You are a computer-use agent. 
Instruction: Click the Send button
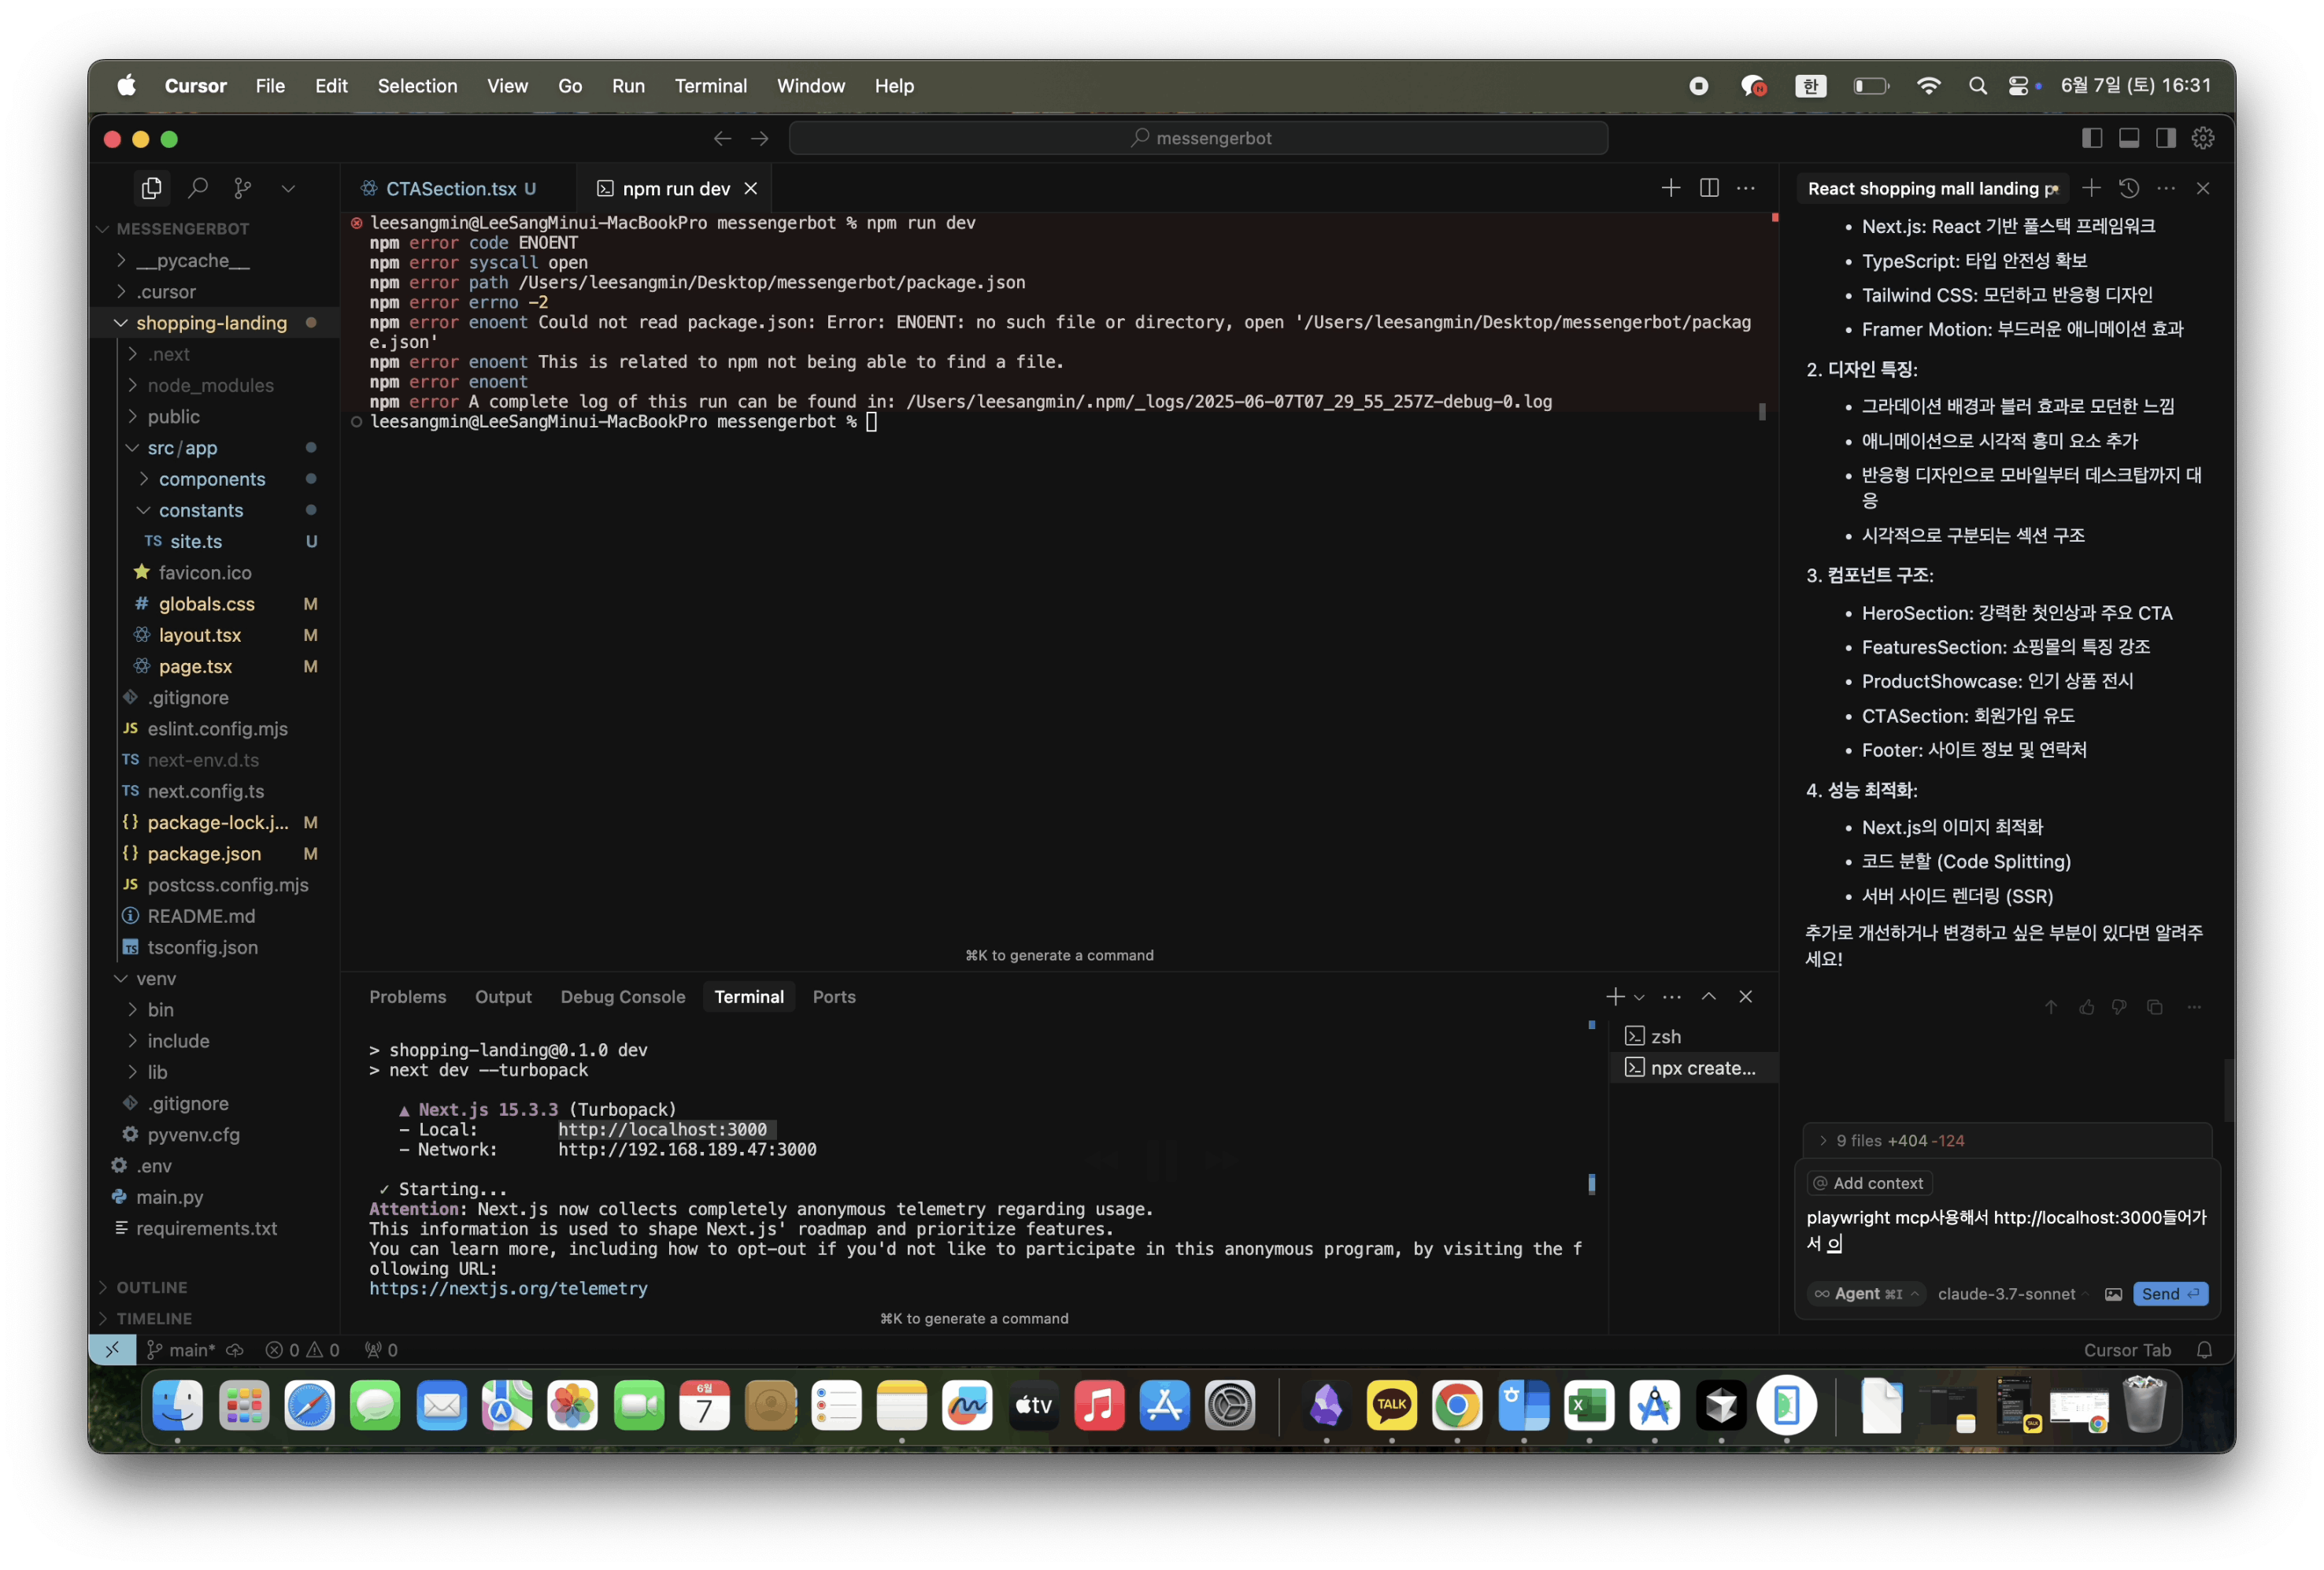(2169, 1294)
